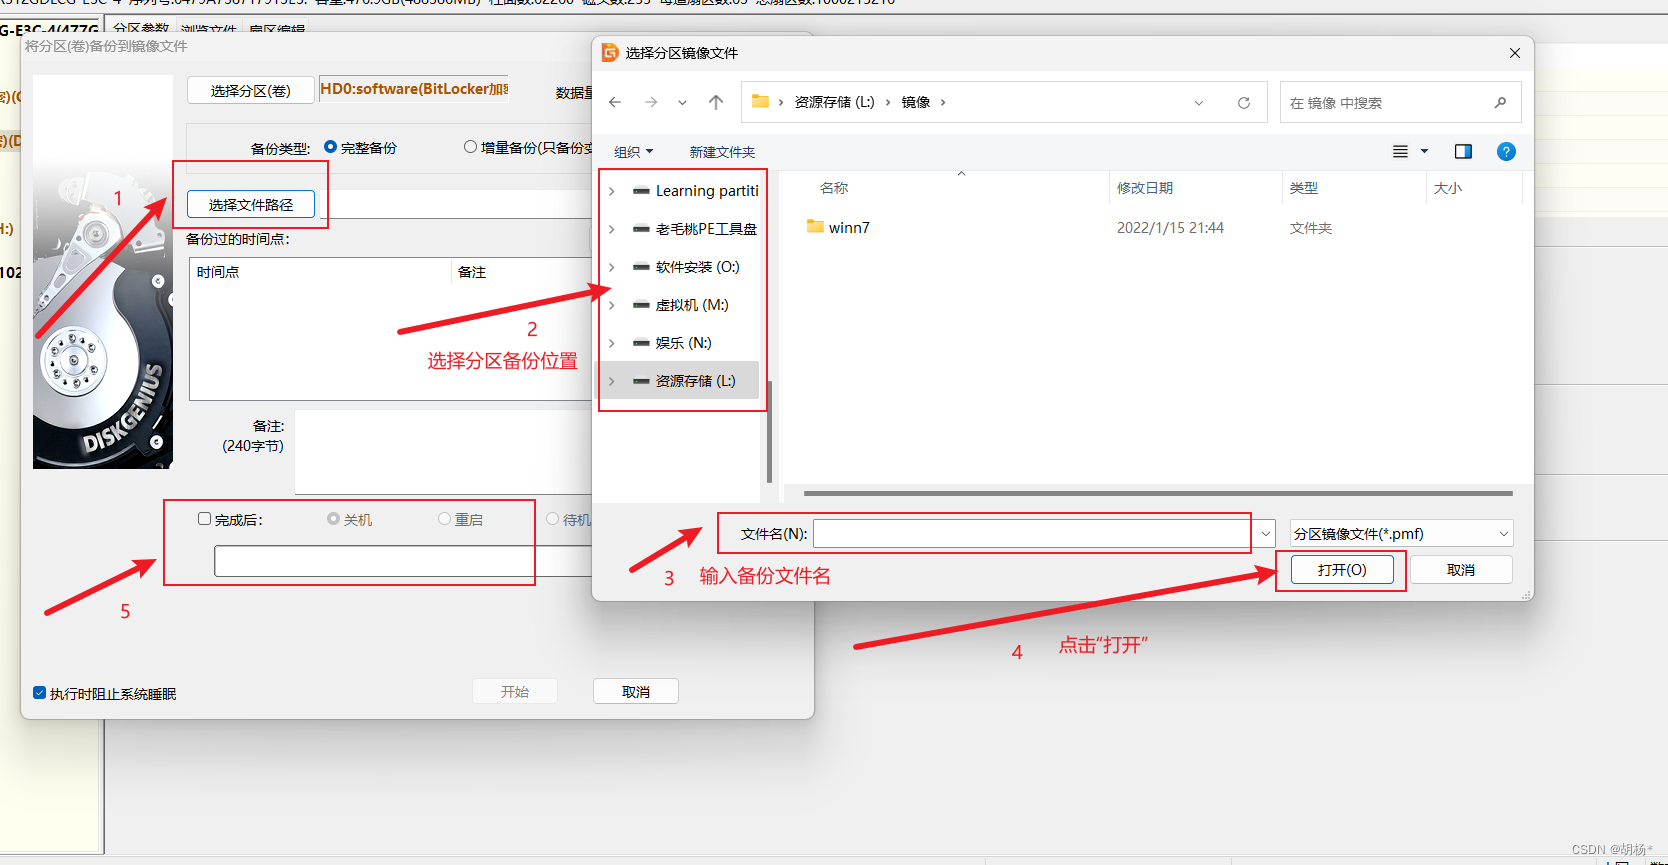Open the file name history dropdown
The width and height of the screenshot is (1668, 865).
(1266, 534)
